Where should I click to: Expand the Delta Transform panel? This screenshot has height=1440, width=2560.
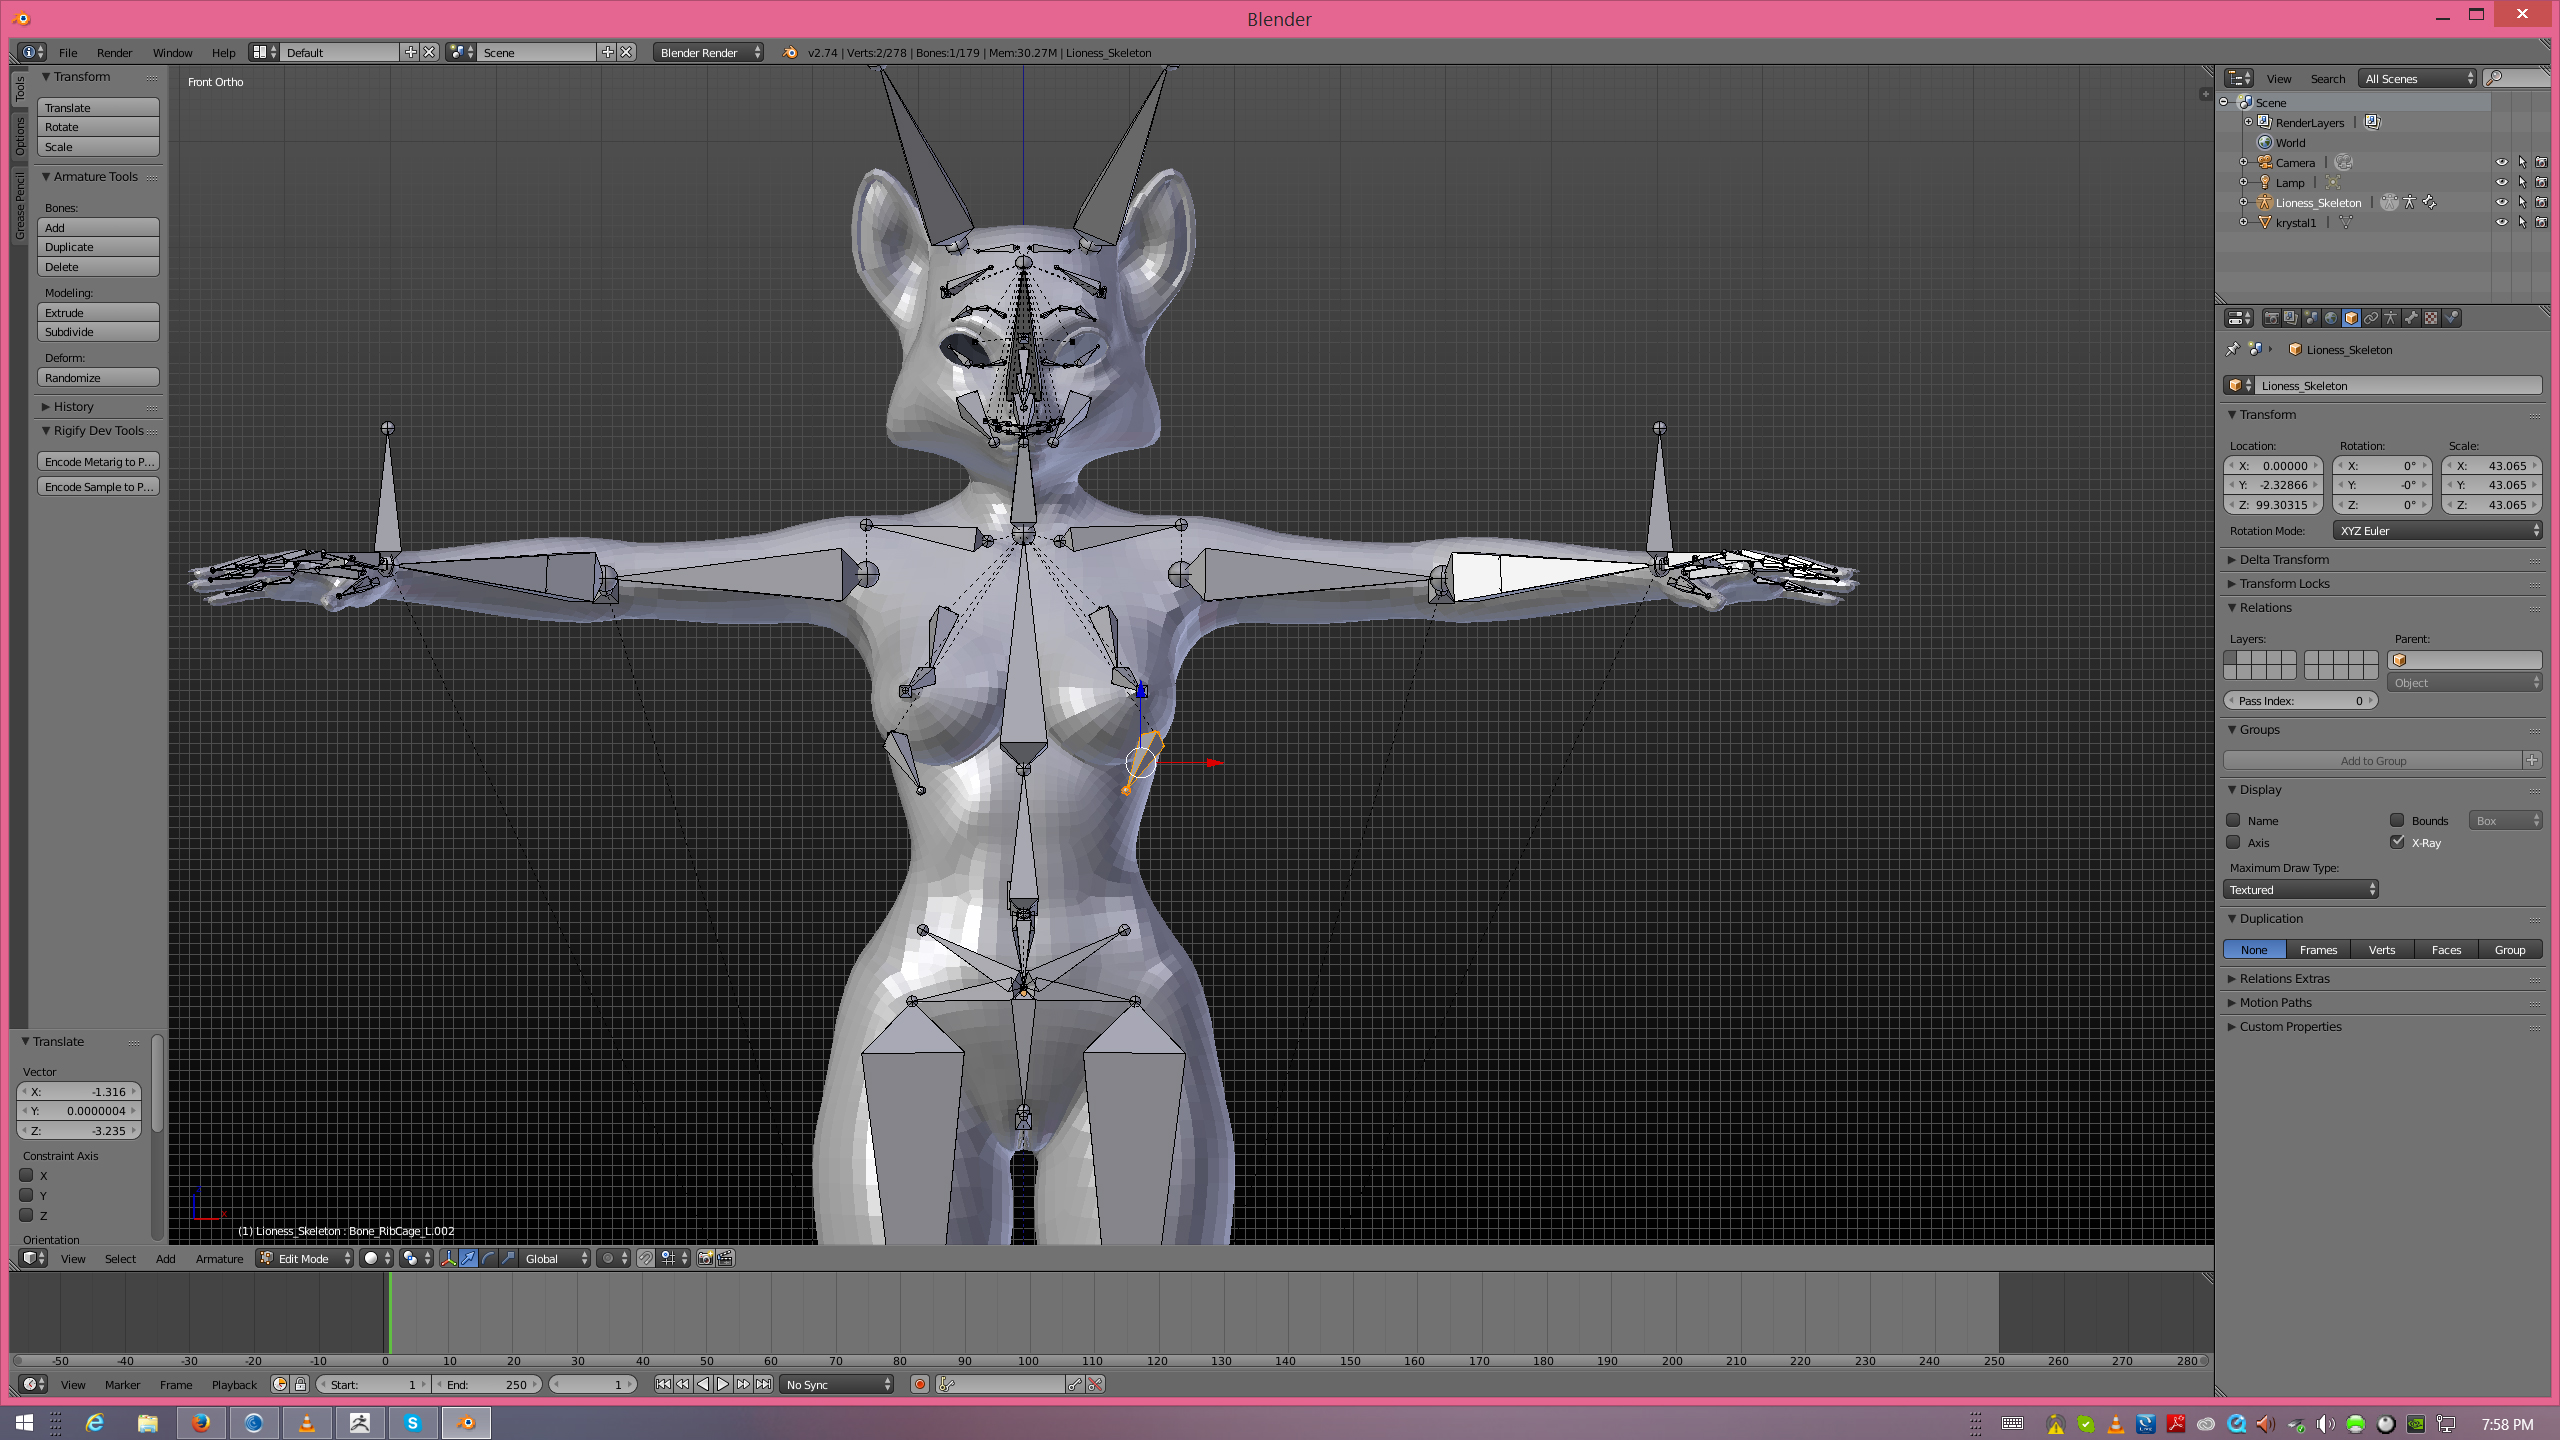point(2284,559)
